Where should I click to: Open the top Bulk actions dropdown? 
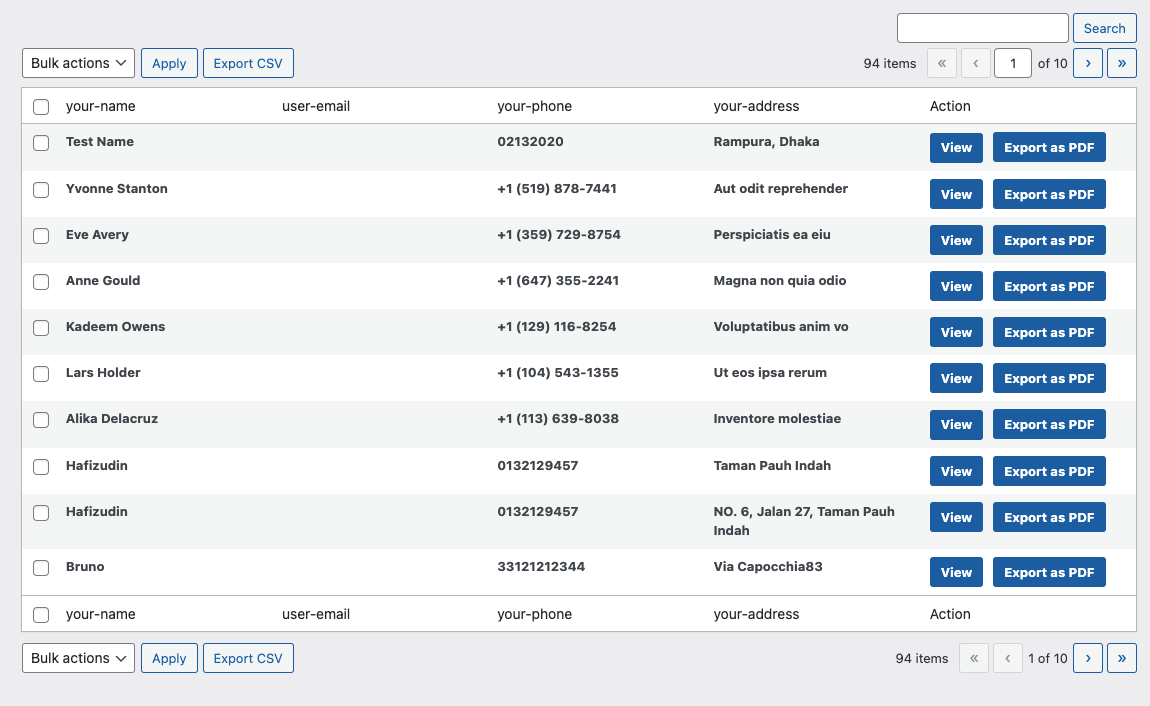click(78, 63)
